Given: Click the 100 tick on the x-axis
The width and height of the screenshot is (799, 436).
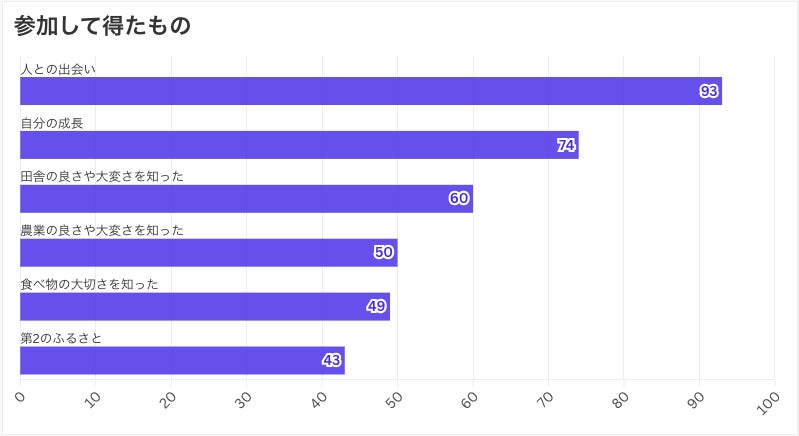Looking at the screenshot, I should pyautogui.click(x=768, y=403).
